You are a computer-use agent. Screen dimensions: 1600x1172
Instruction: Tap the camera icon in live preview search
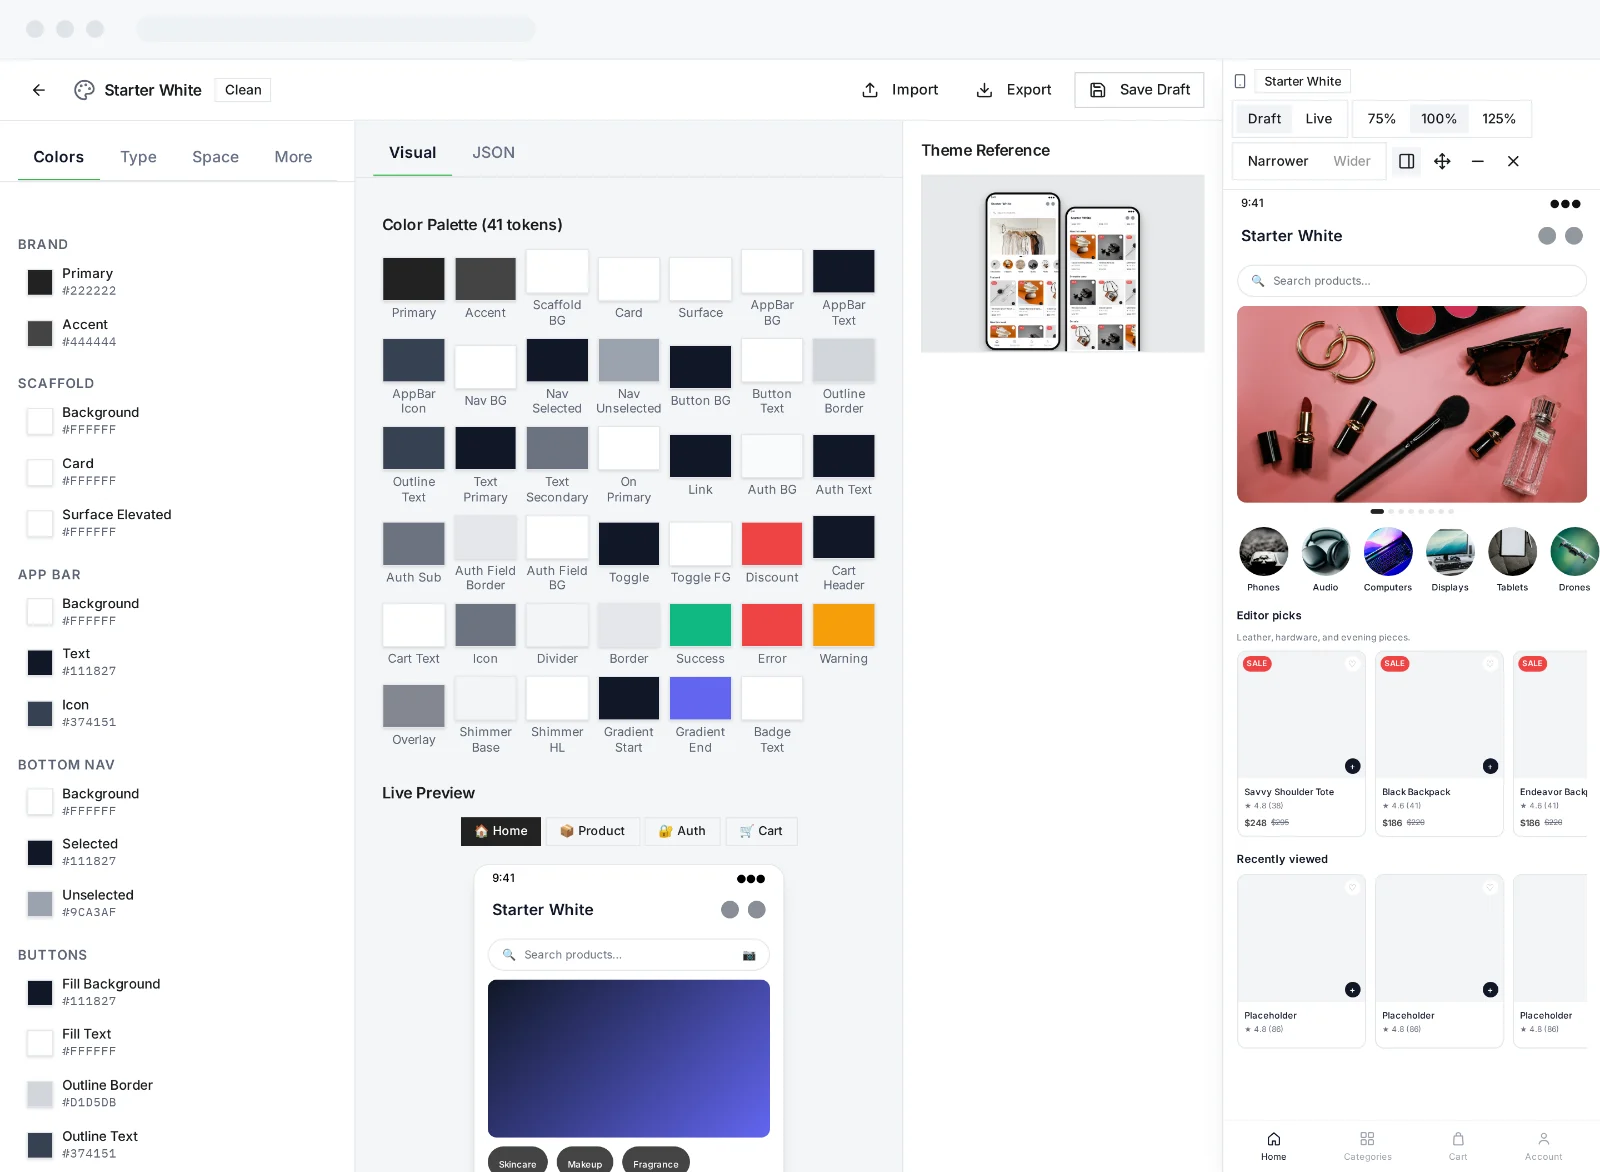pyautogui.click(x=749, y=955)
